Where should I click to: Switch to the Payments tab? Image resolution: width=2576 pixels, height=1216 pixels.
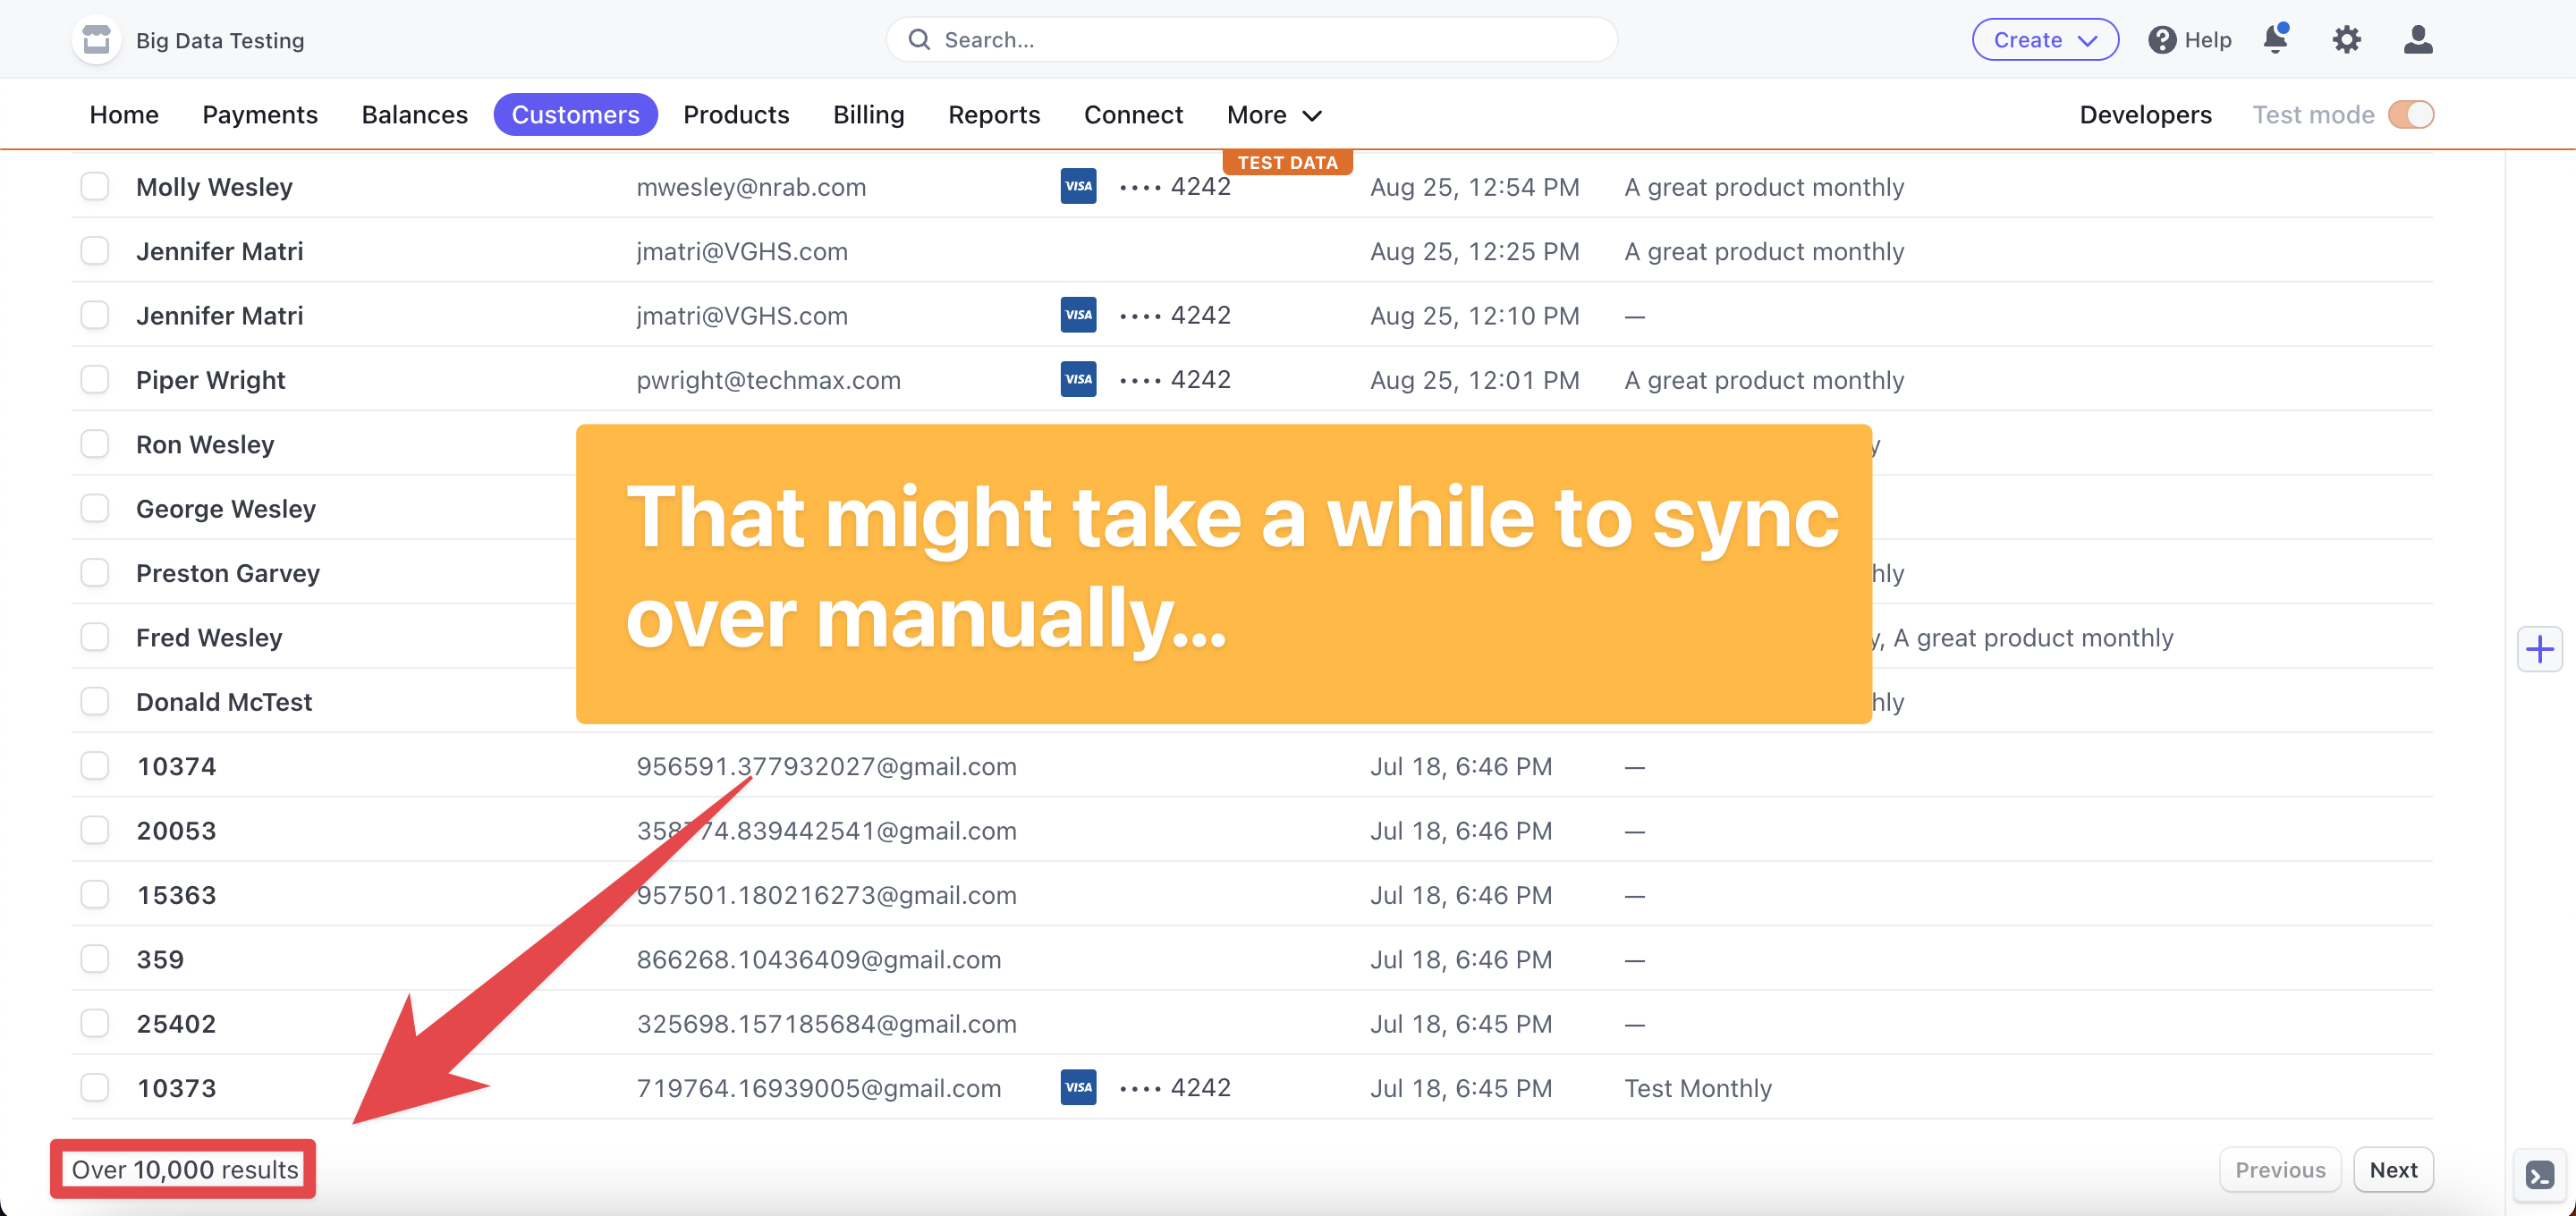point(260,115)
